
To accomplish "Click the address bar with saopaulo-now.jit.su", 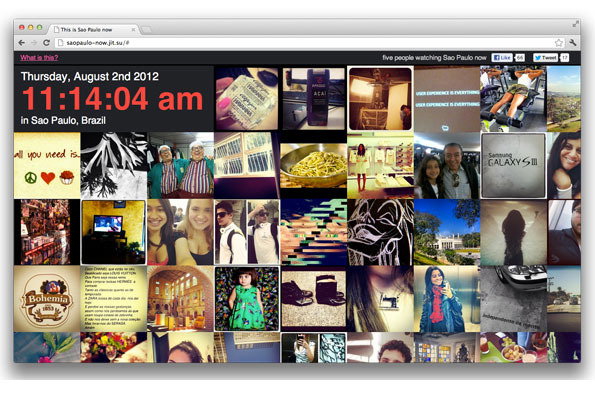I will 310,43.
